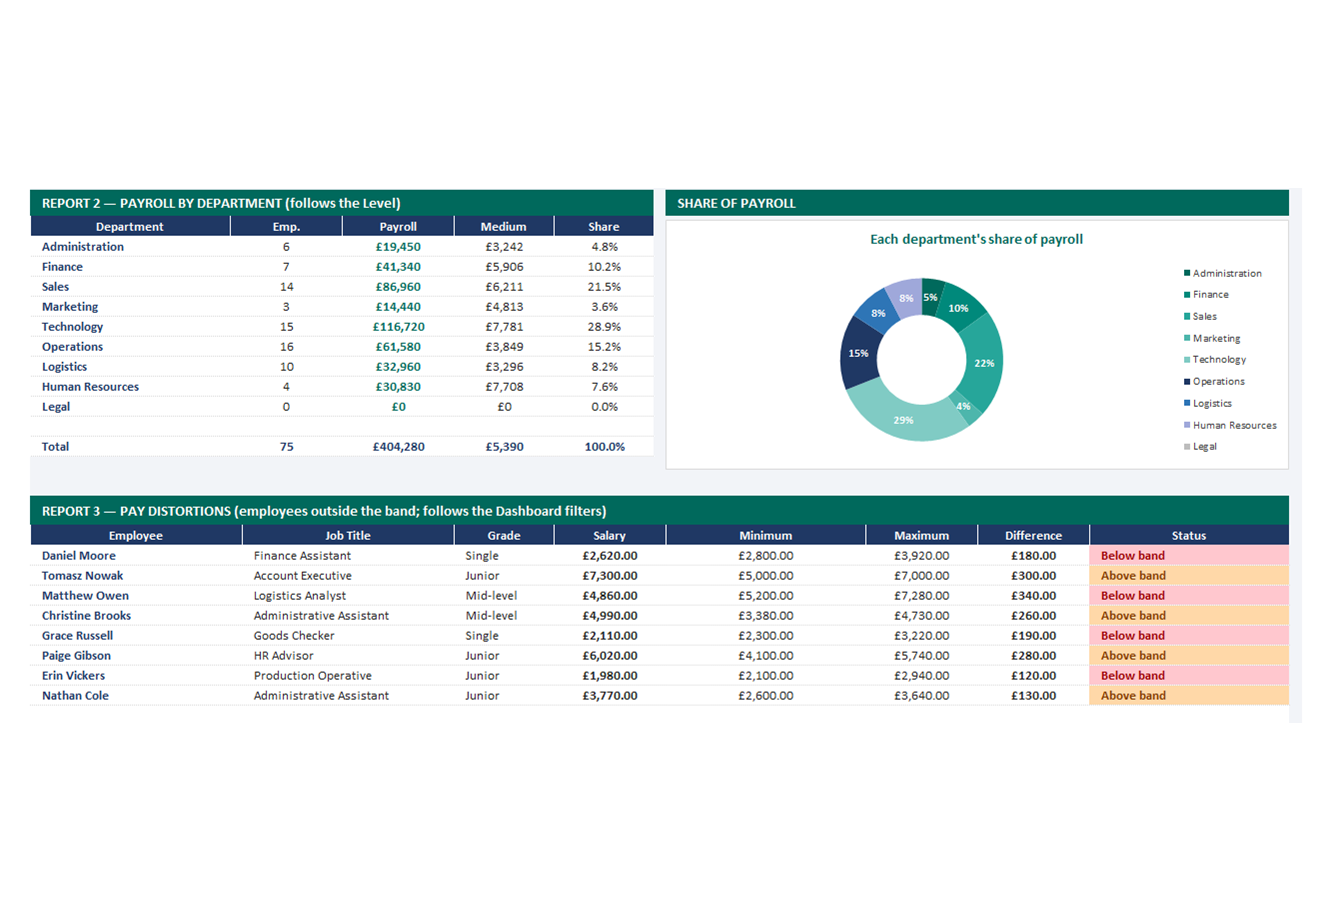Image resolution: width=1327 pixels, height=912 pixels.
Task: Click the Administration legend colour marker
Action: [1187, 273]
